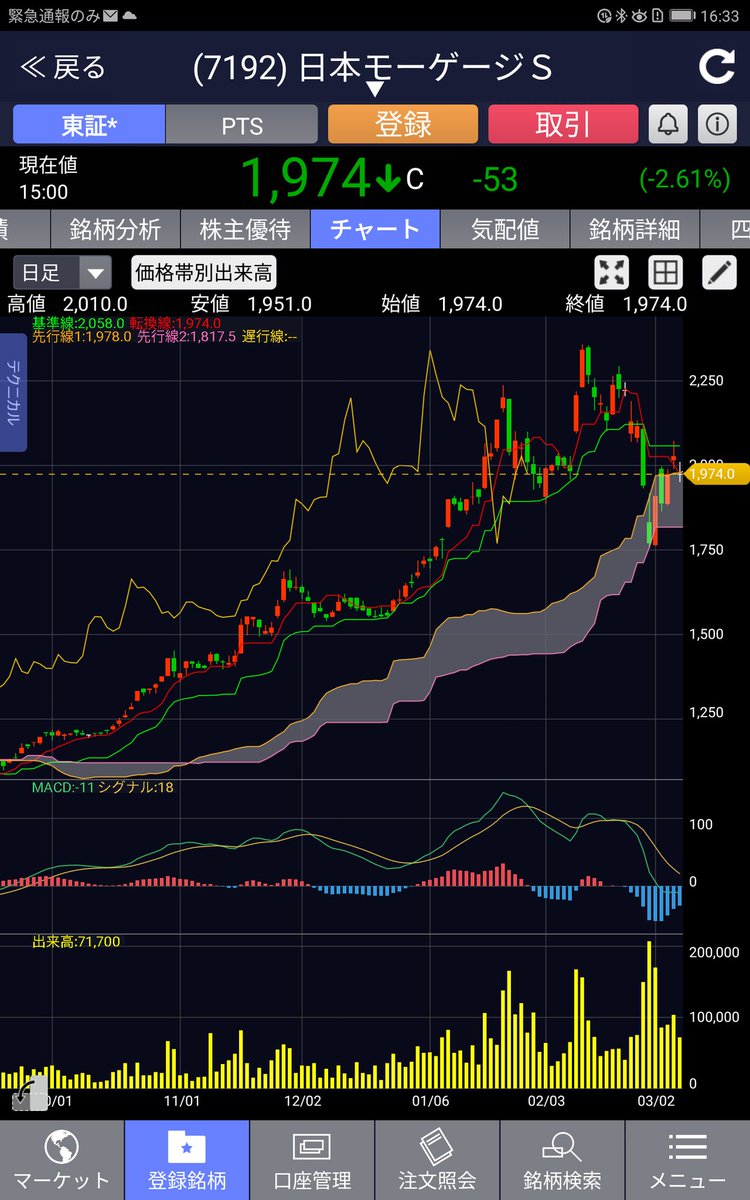
Task: Tap the (-2.61%) percent change
Action: (x=684, y=179)
